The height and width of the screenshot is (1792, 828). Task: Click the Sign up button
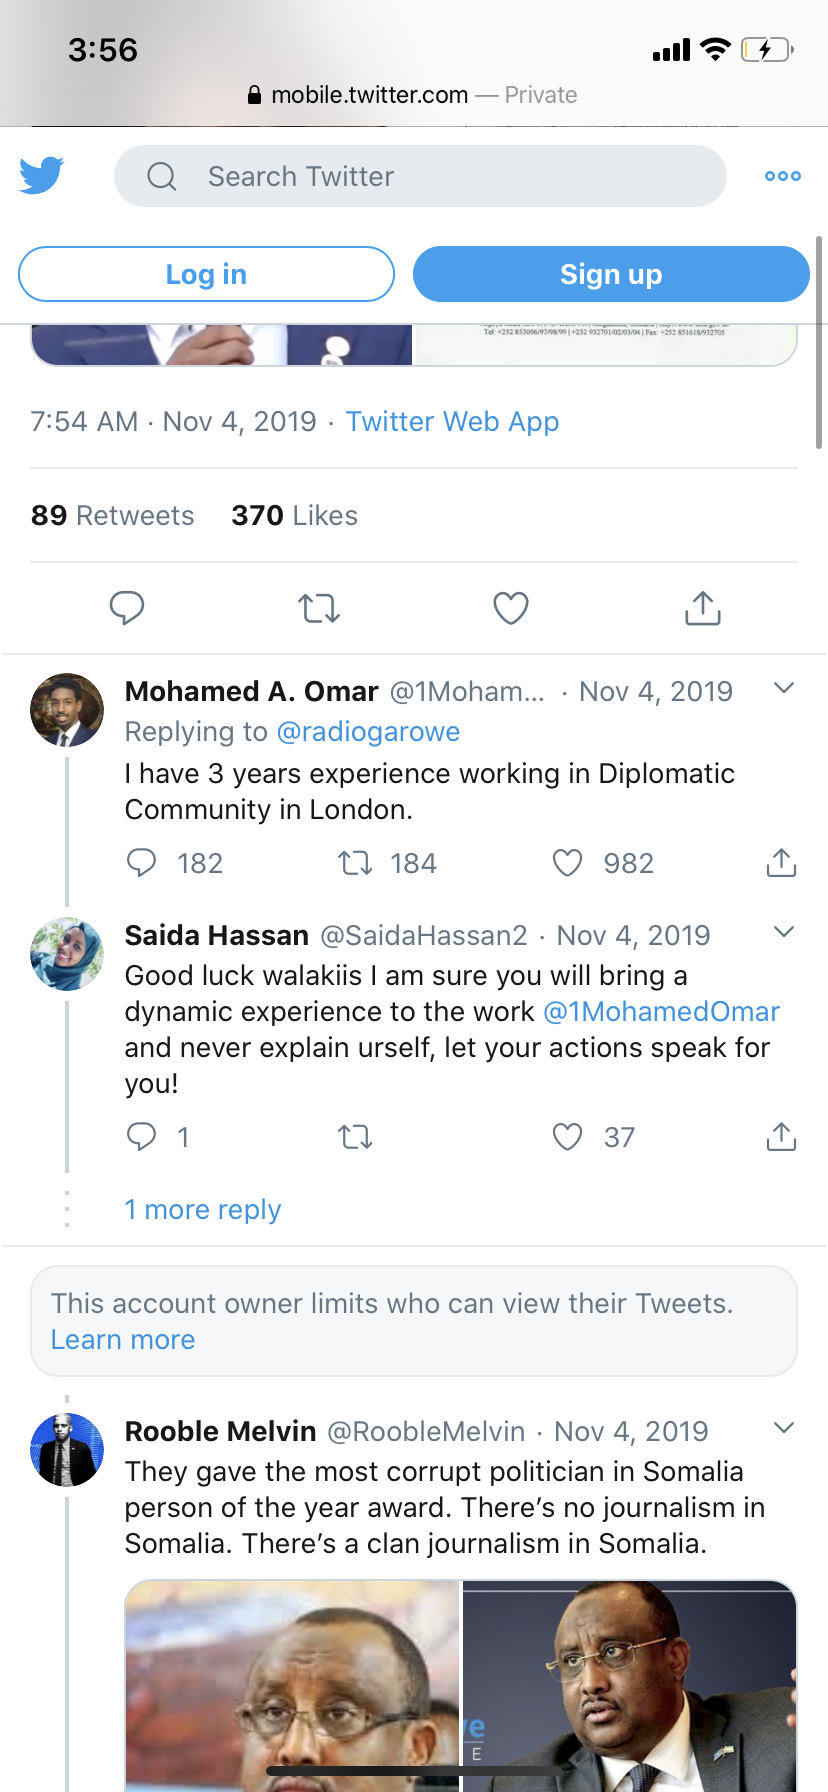coord(611,274)
